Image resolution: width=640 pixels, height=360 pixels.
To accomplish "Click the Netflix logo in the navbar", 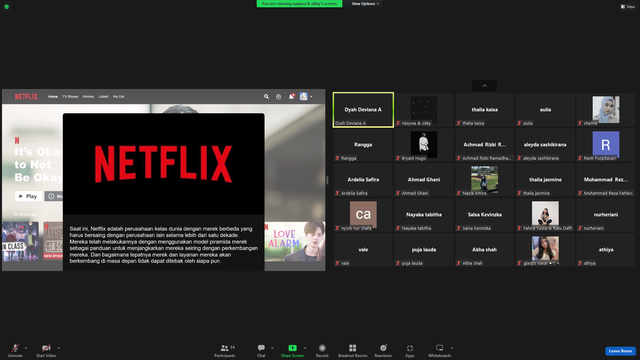I will (26, 97).
